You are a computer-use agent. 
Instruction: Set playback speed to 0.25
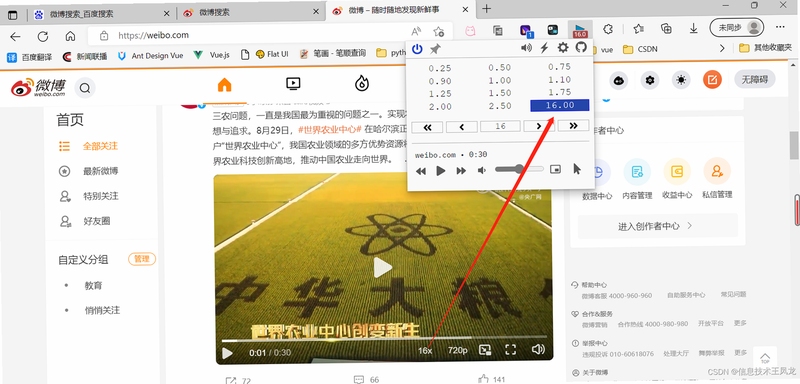[440, 68]
